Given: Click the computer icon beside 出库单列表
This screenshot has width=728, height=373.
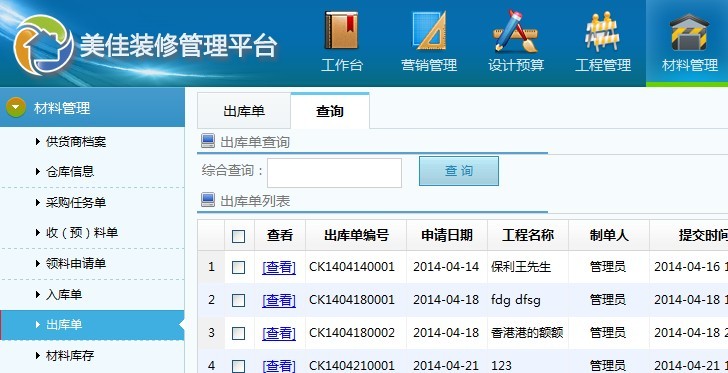Looking at the screenshot, I should [x=208, y=200].
